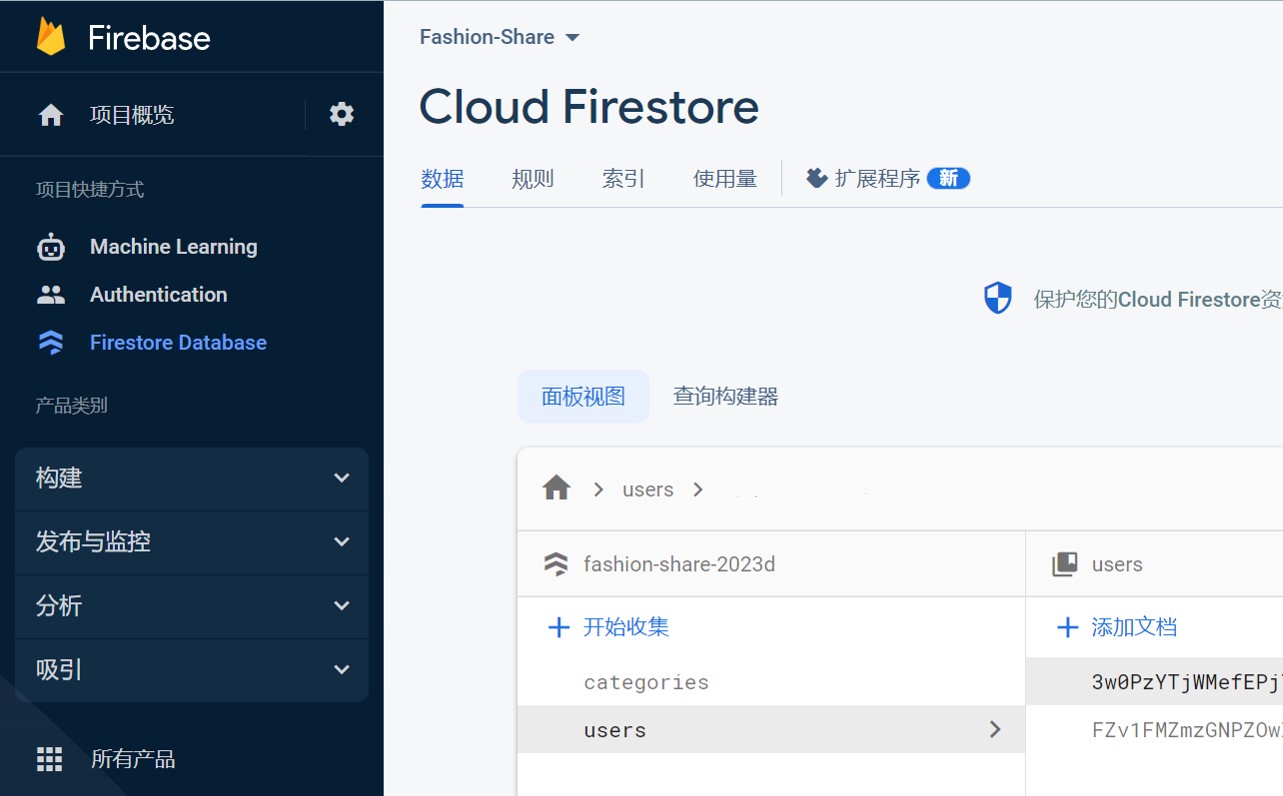This screenshot has height=796, width=1283.
Task: Switch to the 规则 tab
Action: click(x=532, y=179)
